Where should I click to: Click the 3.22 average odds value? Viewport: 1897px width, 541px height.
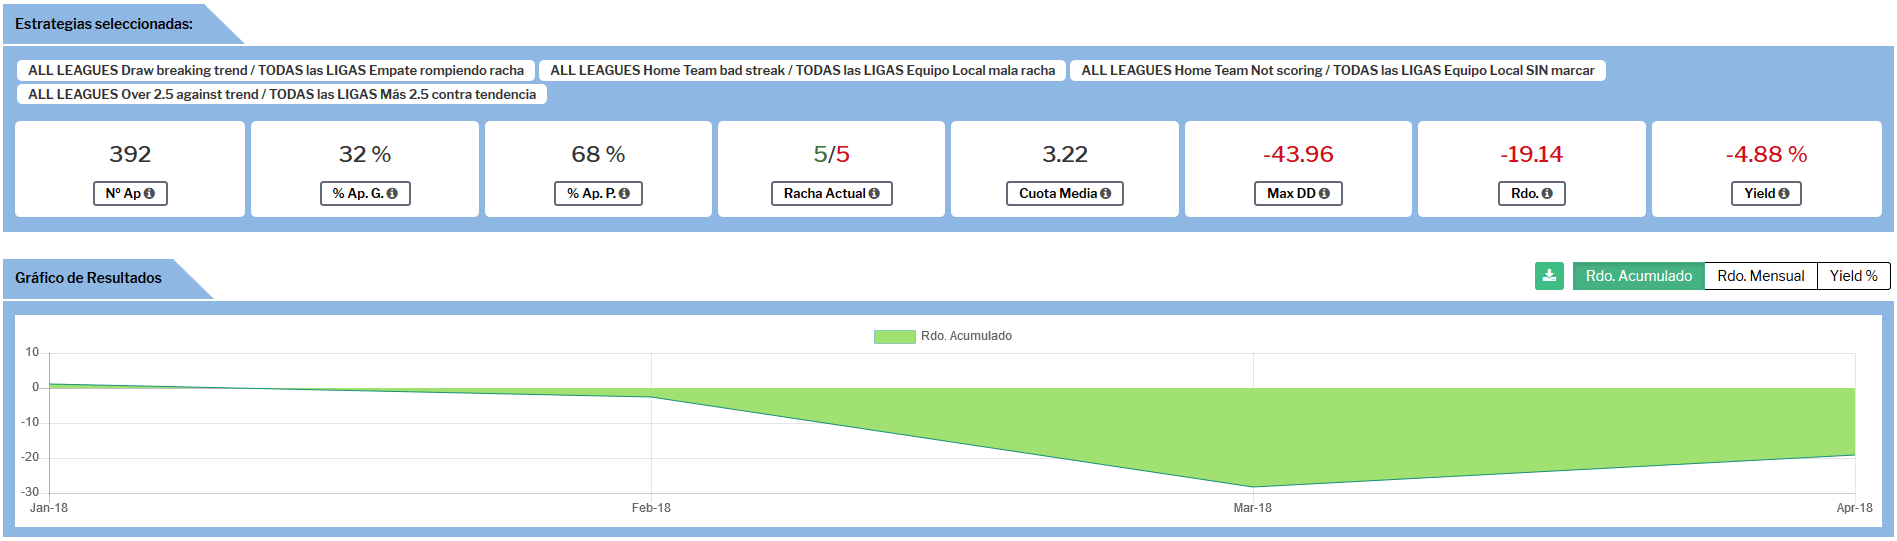pos(1064,154)
